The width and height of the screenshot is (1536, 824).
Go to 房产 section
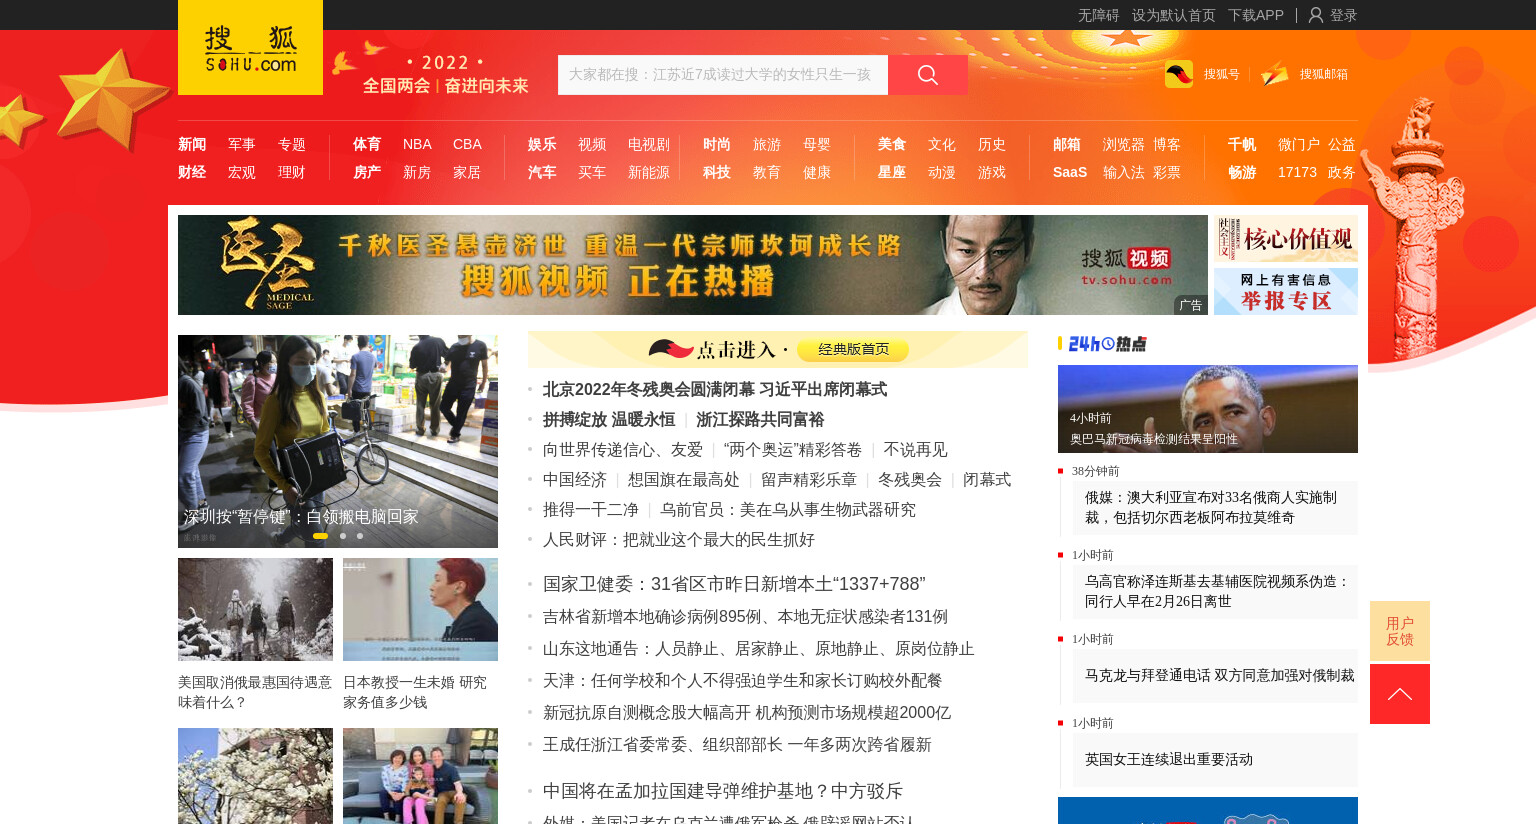tap(367, 172)
